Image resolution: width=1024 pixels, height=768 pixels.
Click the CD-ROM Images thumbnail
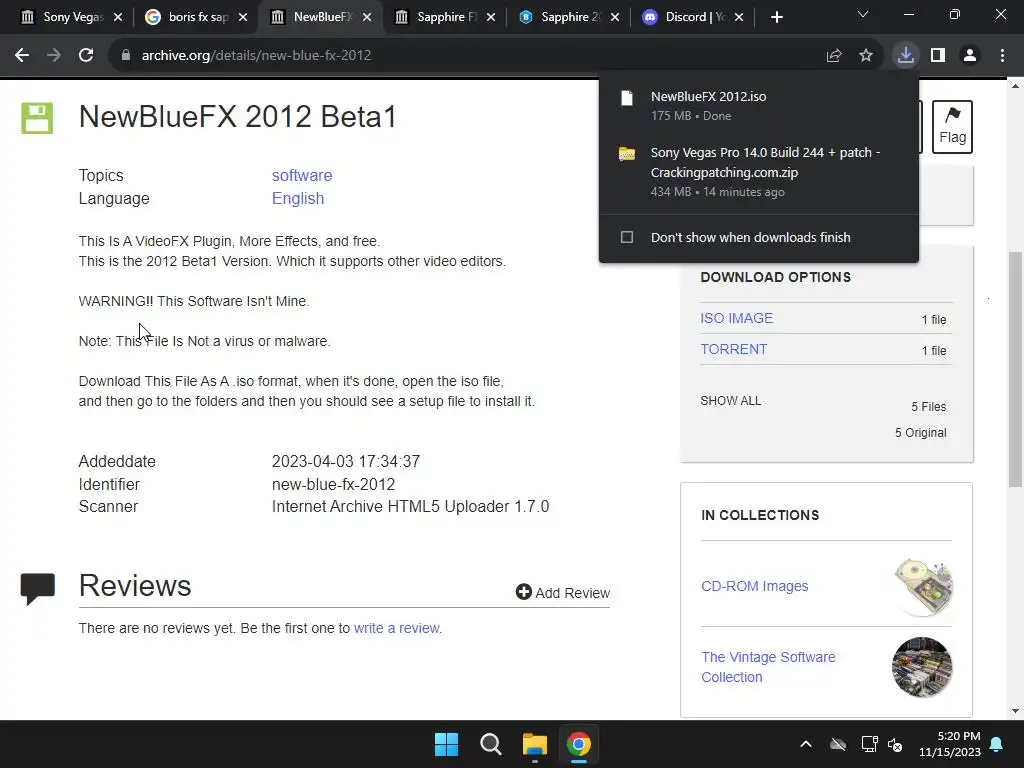coord(923,587)
